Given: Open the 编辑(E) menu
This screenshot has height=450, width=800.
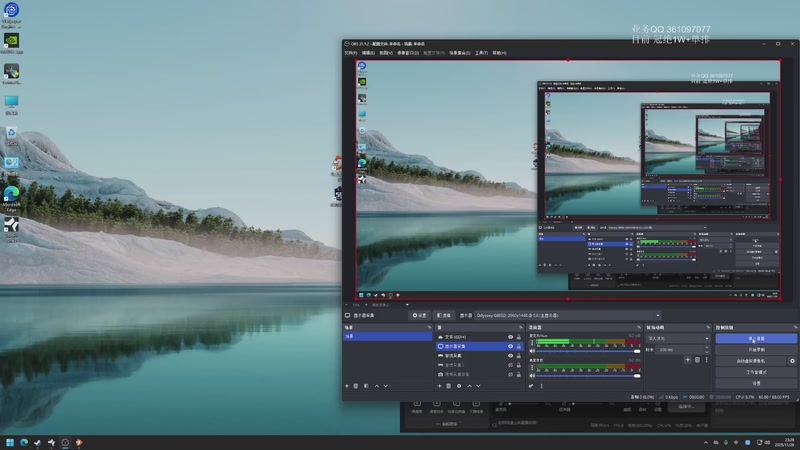Looking at the screenshot, I should [x=368, y=53].
